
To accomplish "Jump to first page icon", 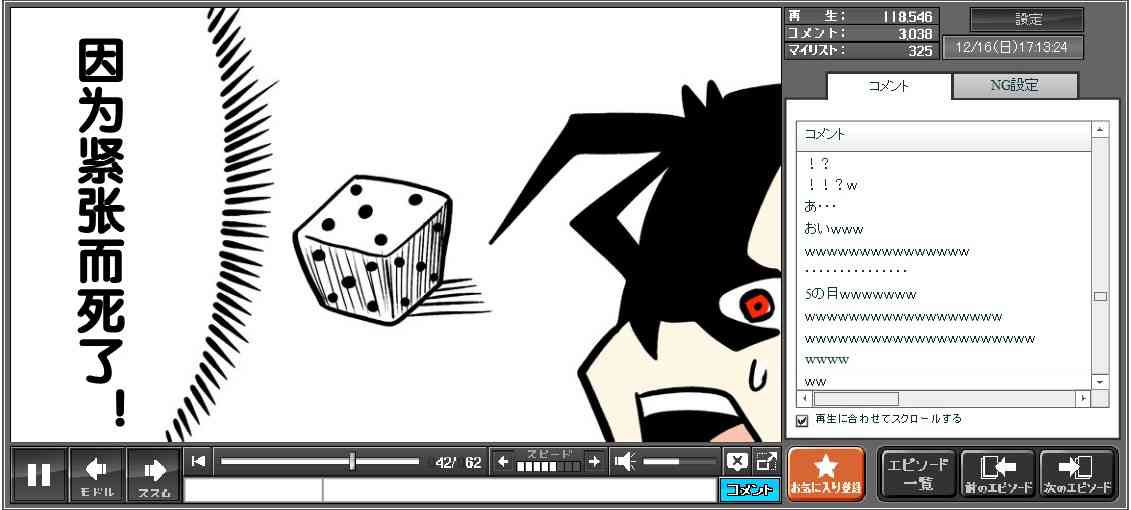I will pos(199,461).
